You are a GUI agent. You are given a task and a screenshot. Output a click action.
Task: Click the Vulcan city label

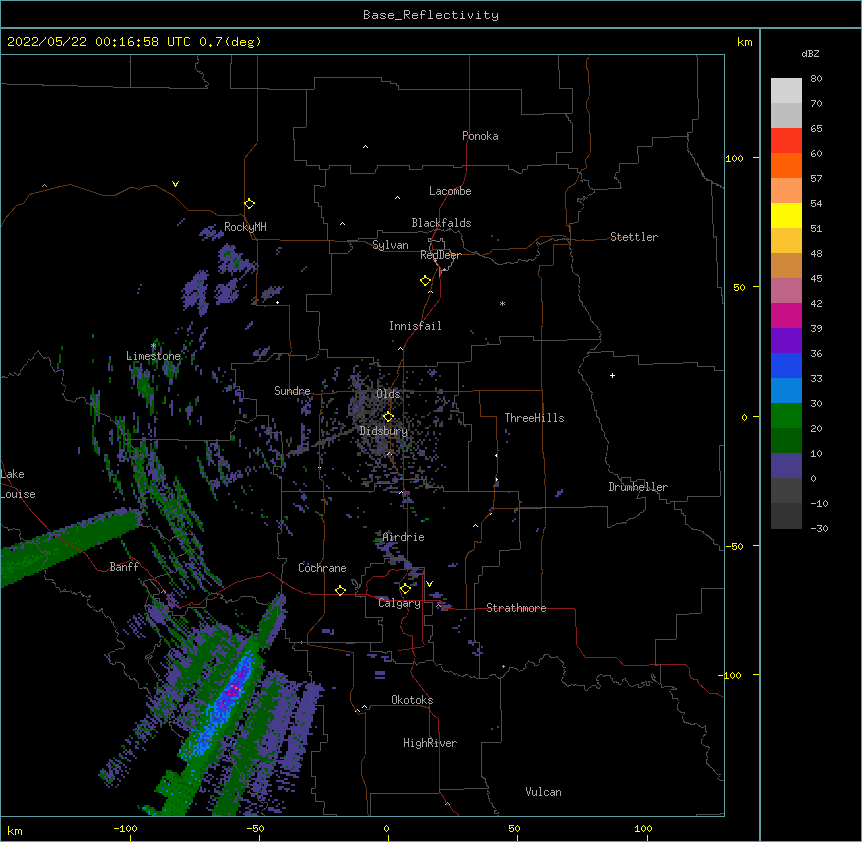543,792
